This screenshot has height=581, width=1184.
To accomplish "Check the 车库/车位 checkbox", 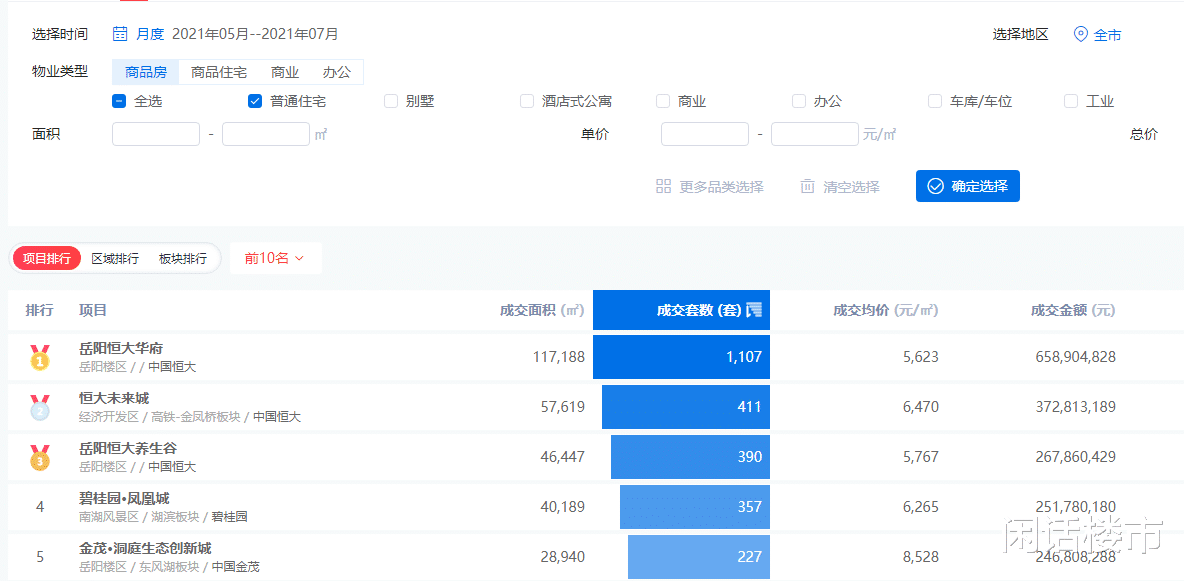I will pos(934,101).
